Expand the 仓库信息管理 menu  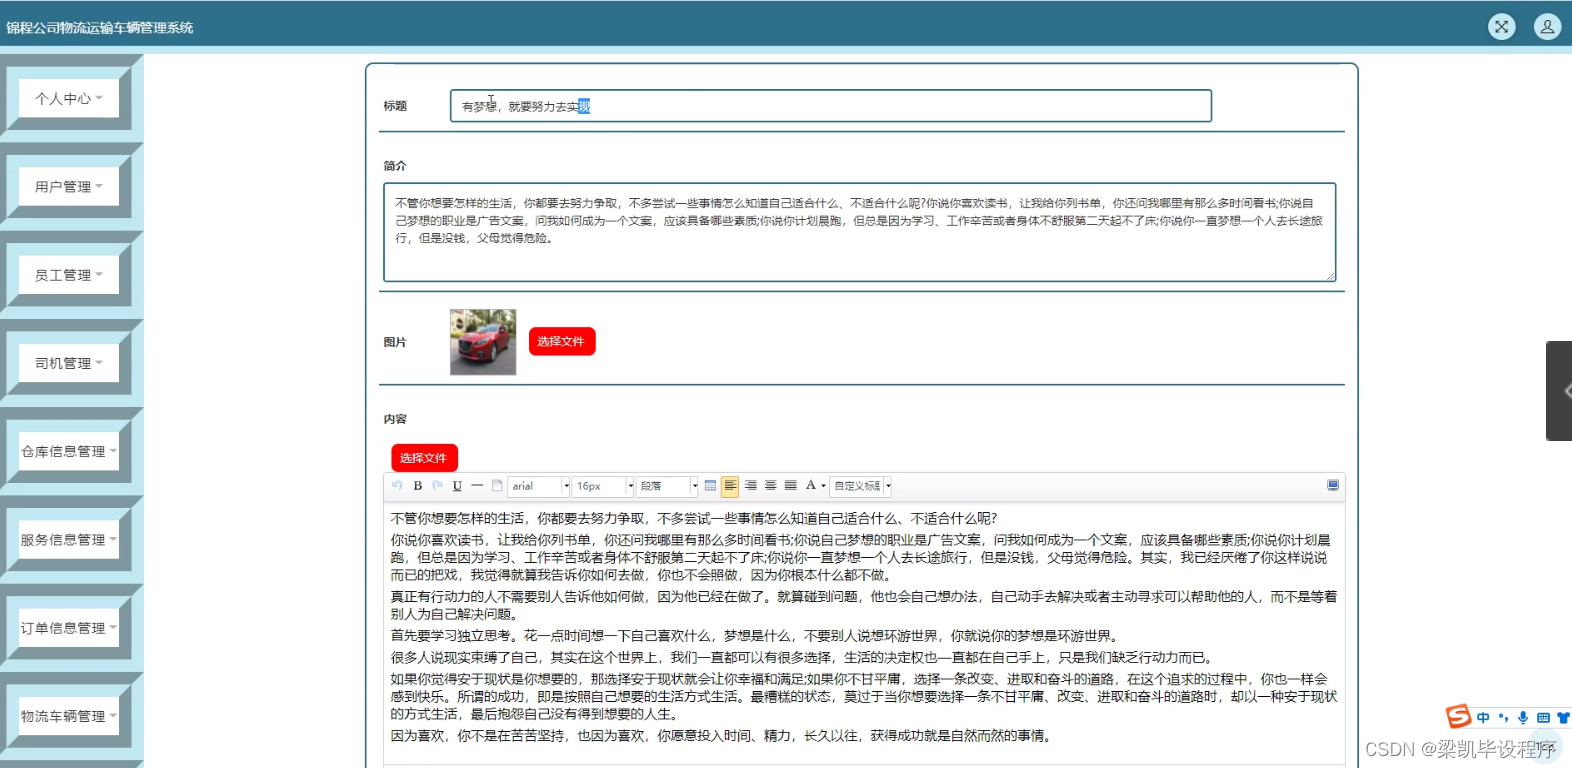point(69,451)
